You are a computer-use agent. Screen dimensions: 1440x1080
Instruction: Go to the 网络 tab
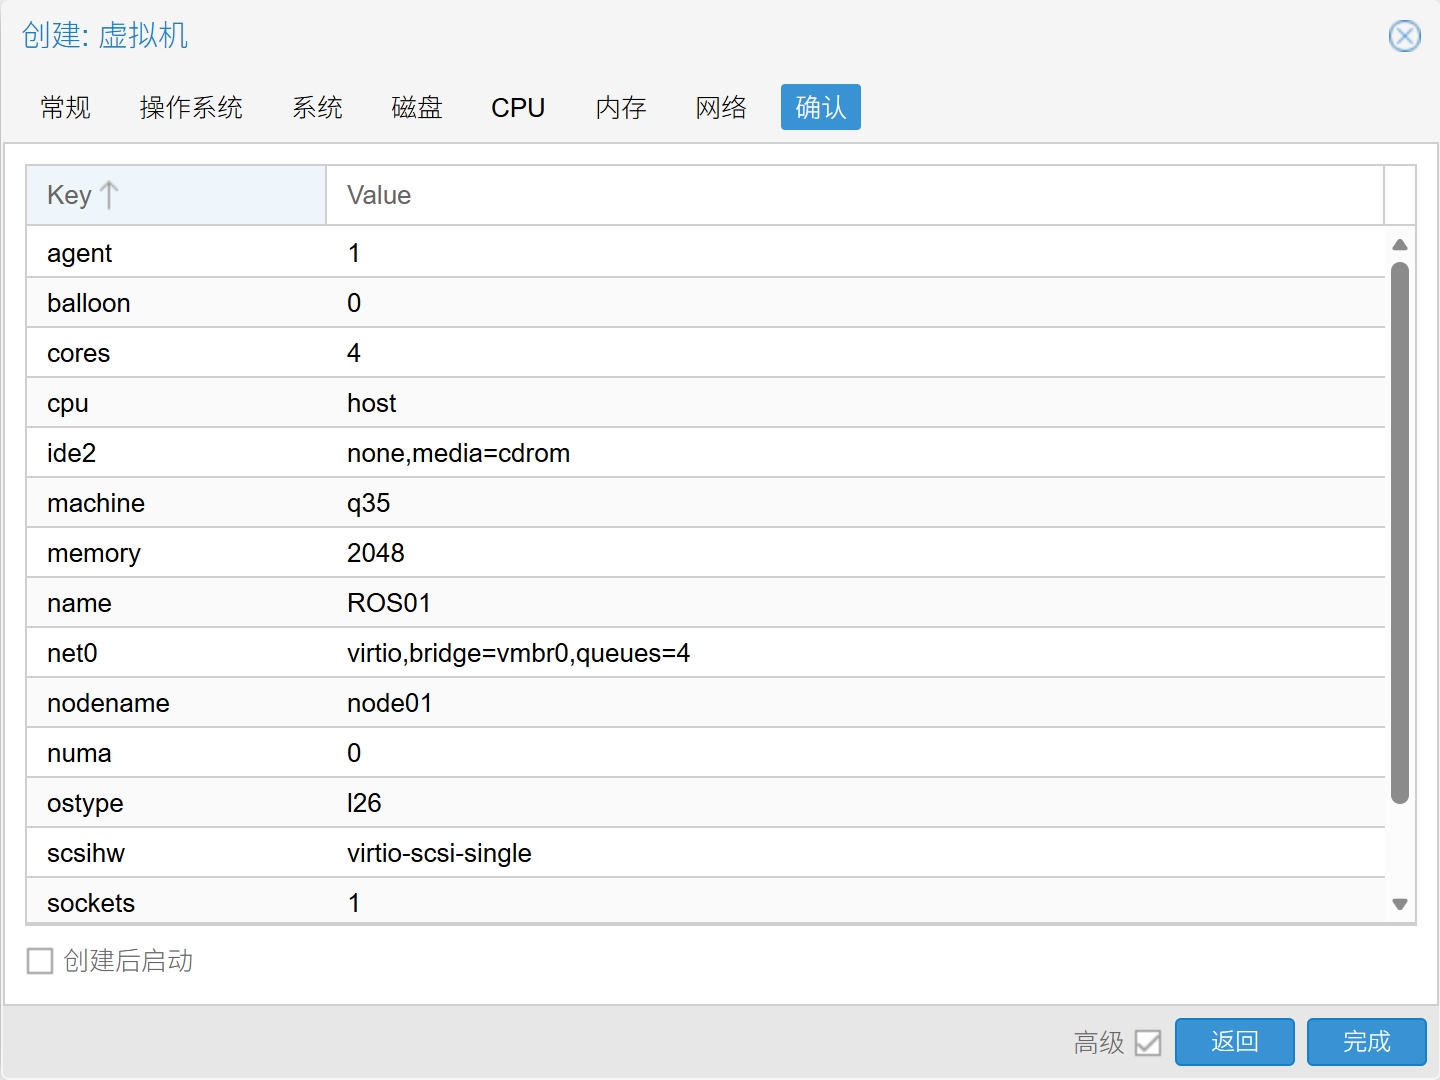tap(721, 108)
